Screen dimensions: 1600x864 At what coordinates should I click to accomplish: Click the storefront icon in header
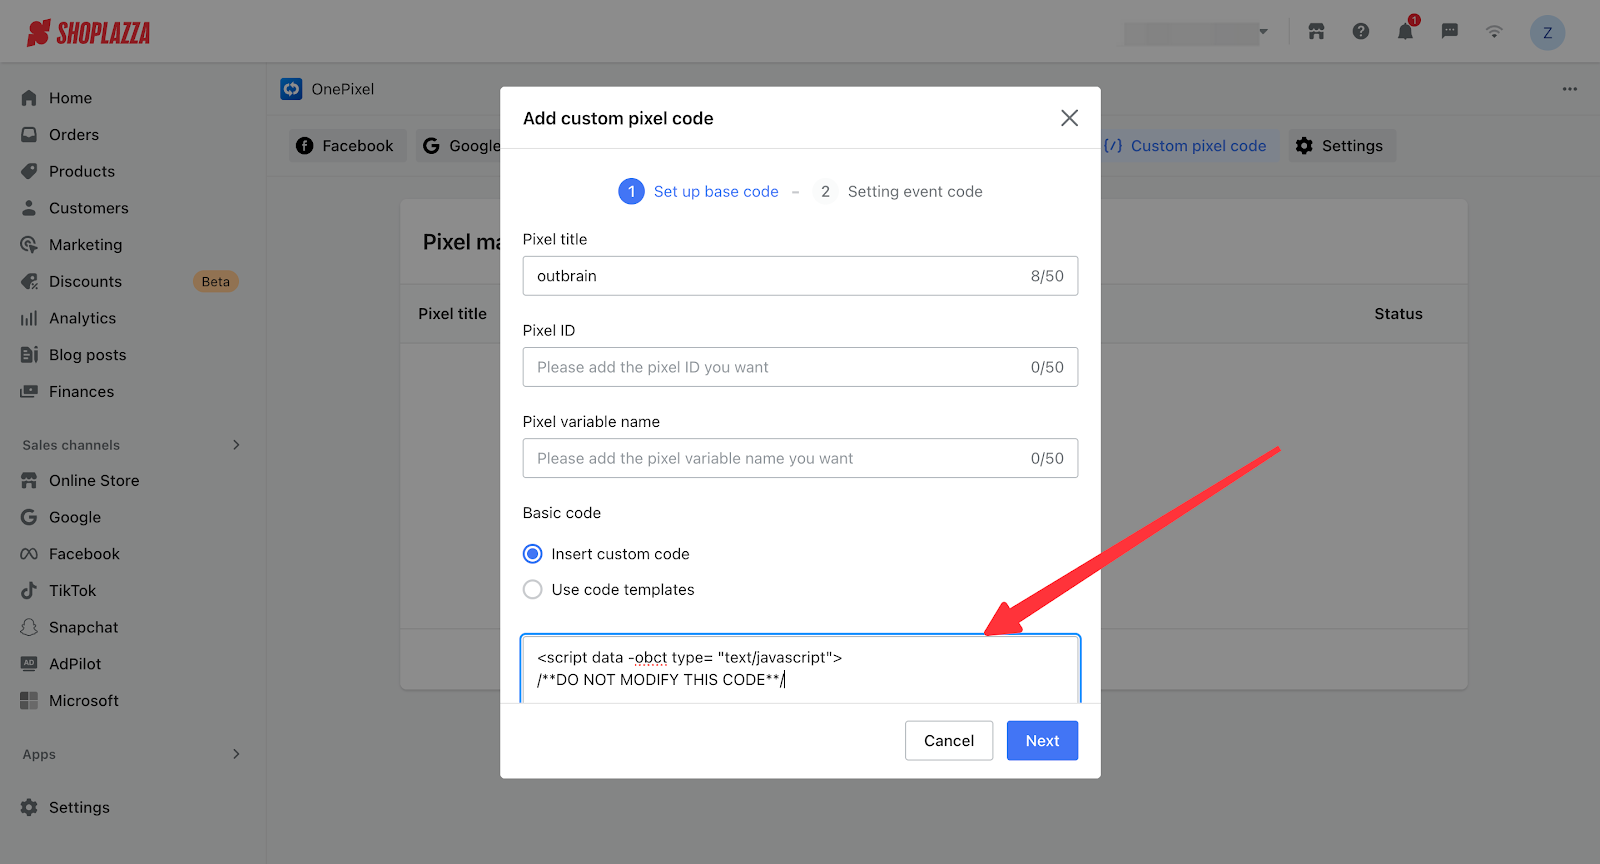(x=1316, y=32)
